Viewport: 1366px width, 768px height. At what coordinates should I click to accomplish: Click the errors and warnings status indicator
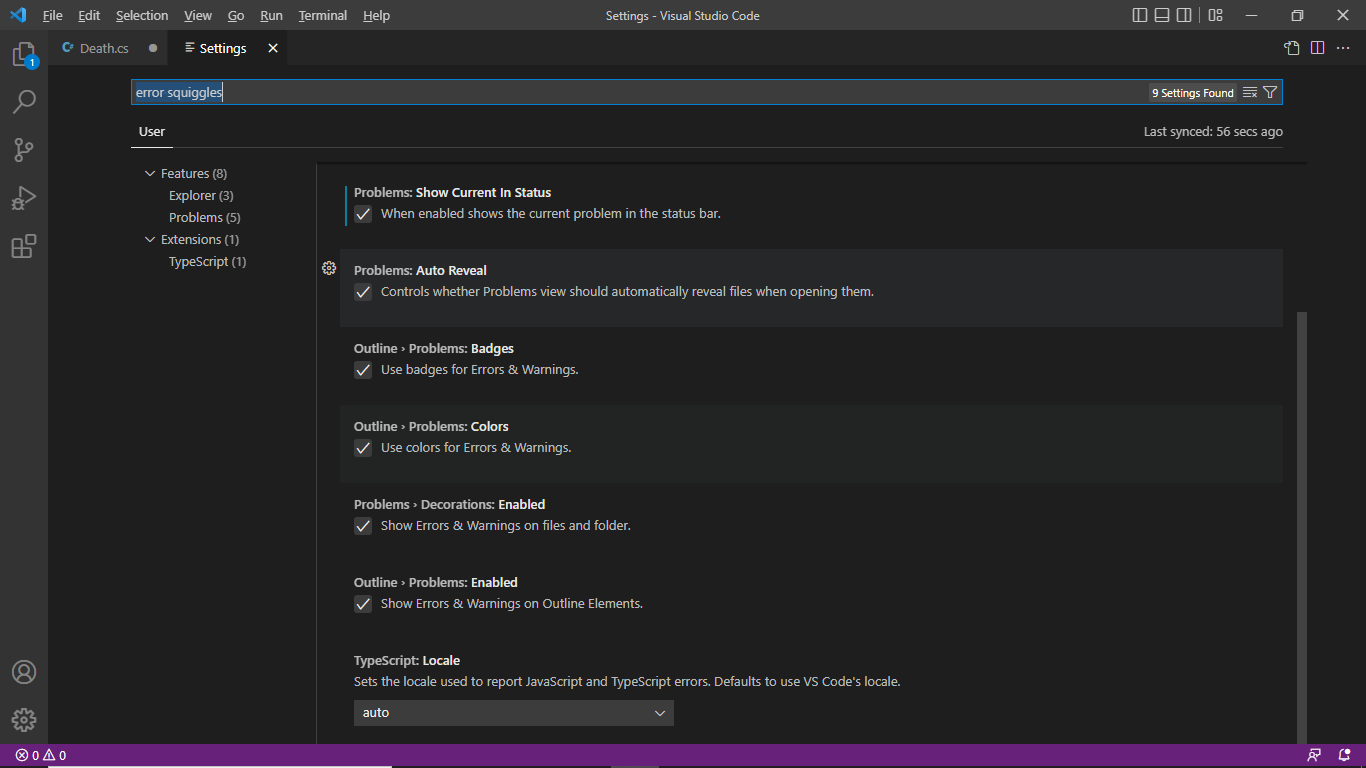[x=40, y=756]
